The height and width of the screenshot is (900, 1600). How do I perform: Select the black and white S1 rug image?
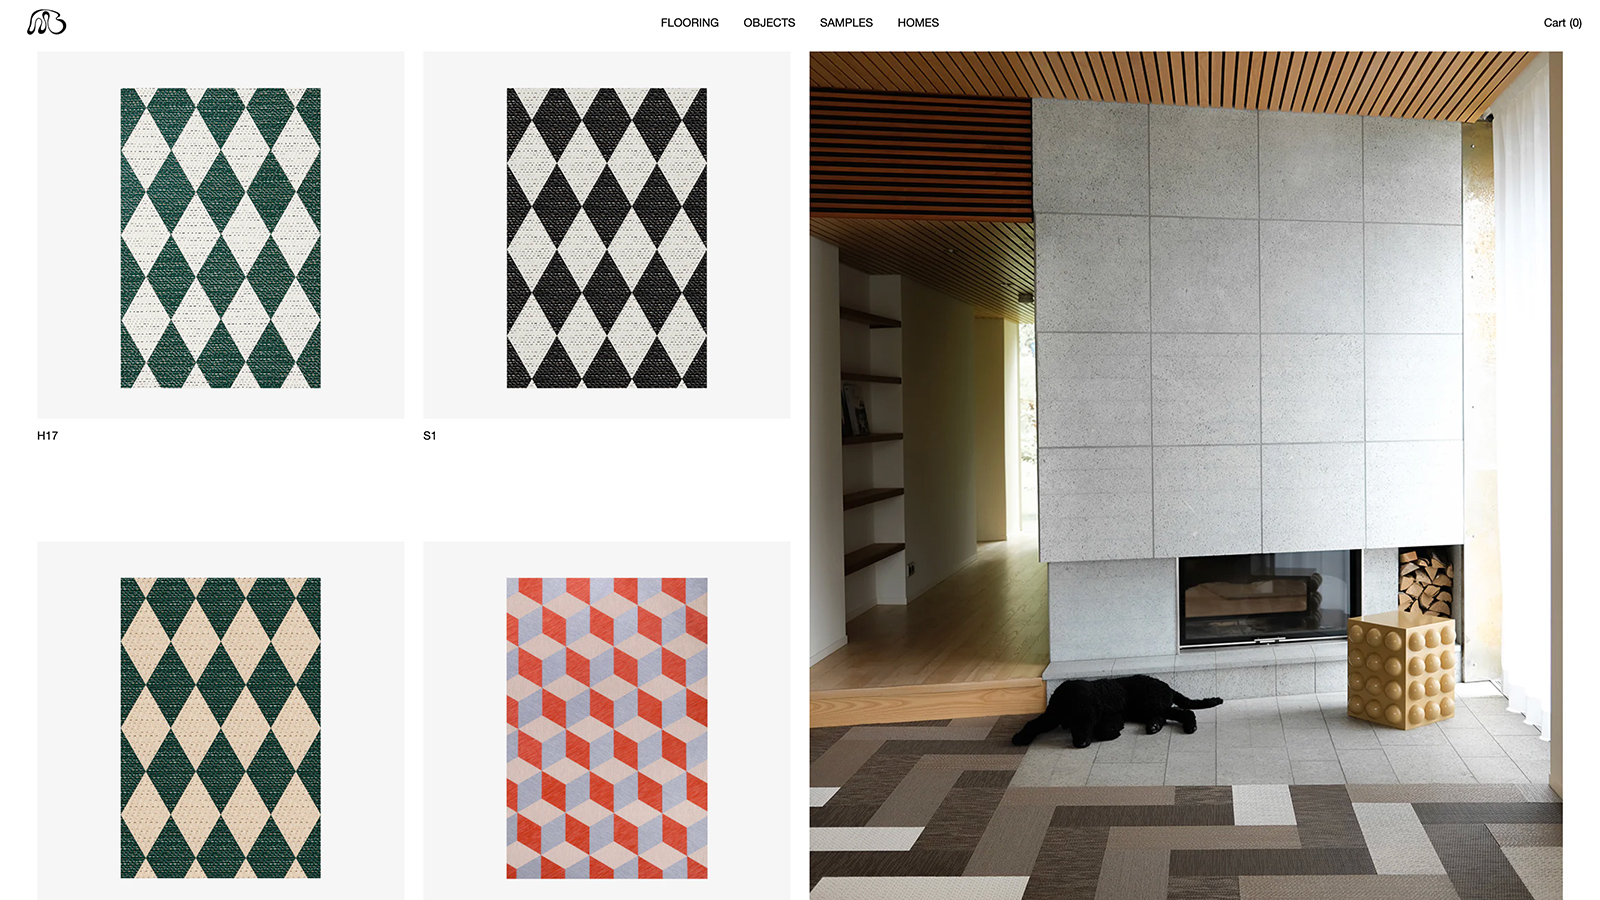607,238
